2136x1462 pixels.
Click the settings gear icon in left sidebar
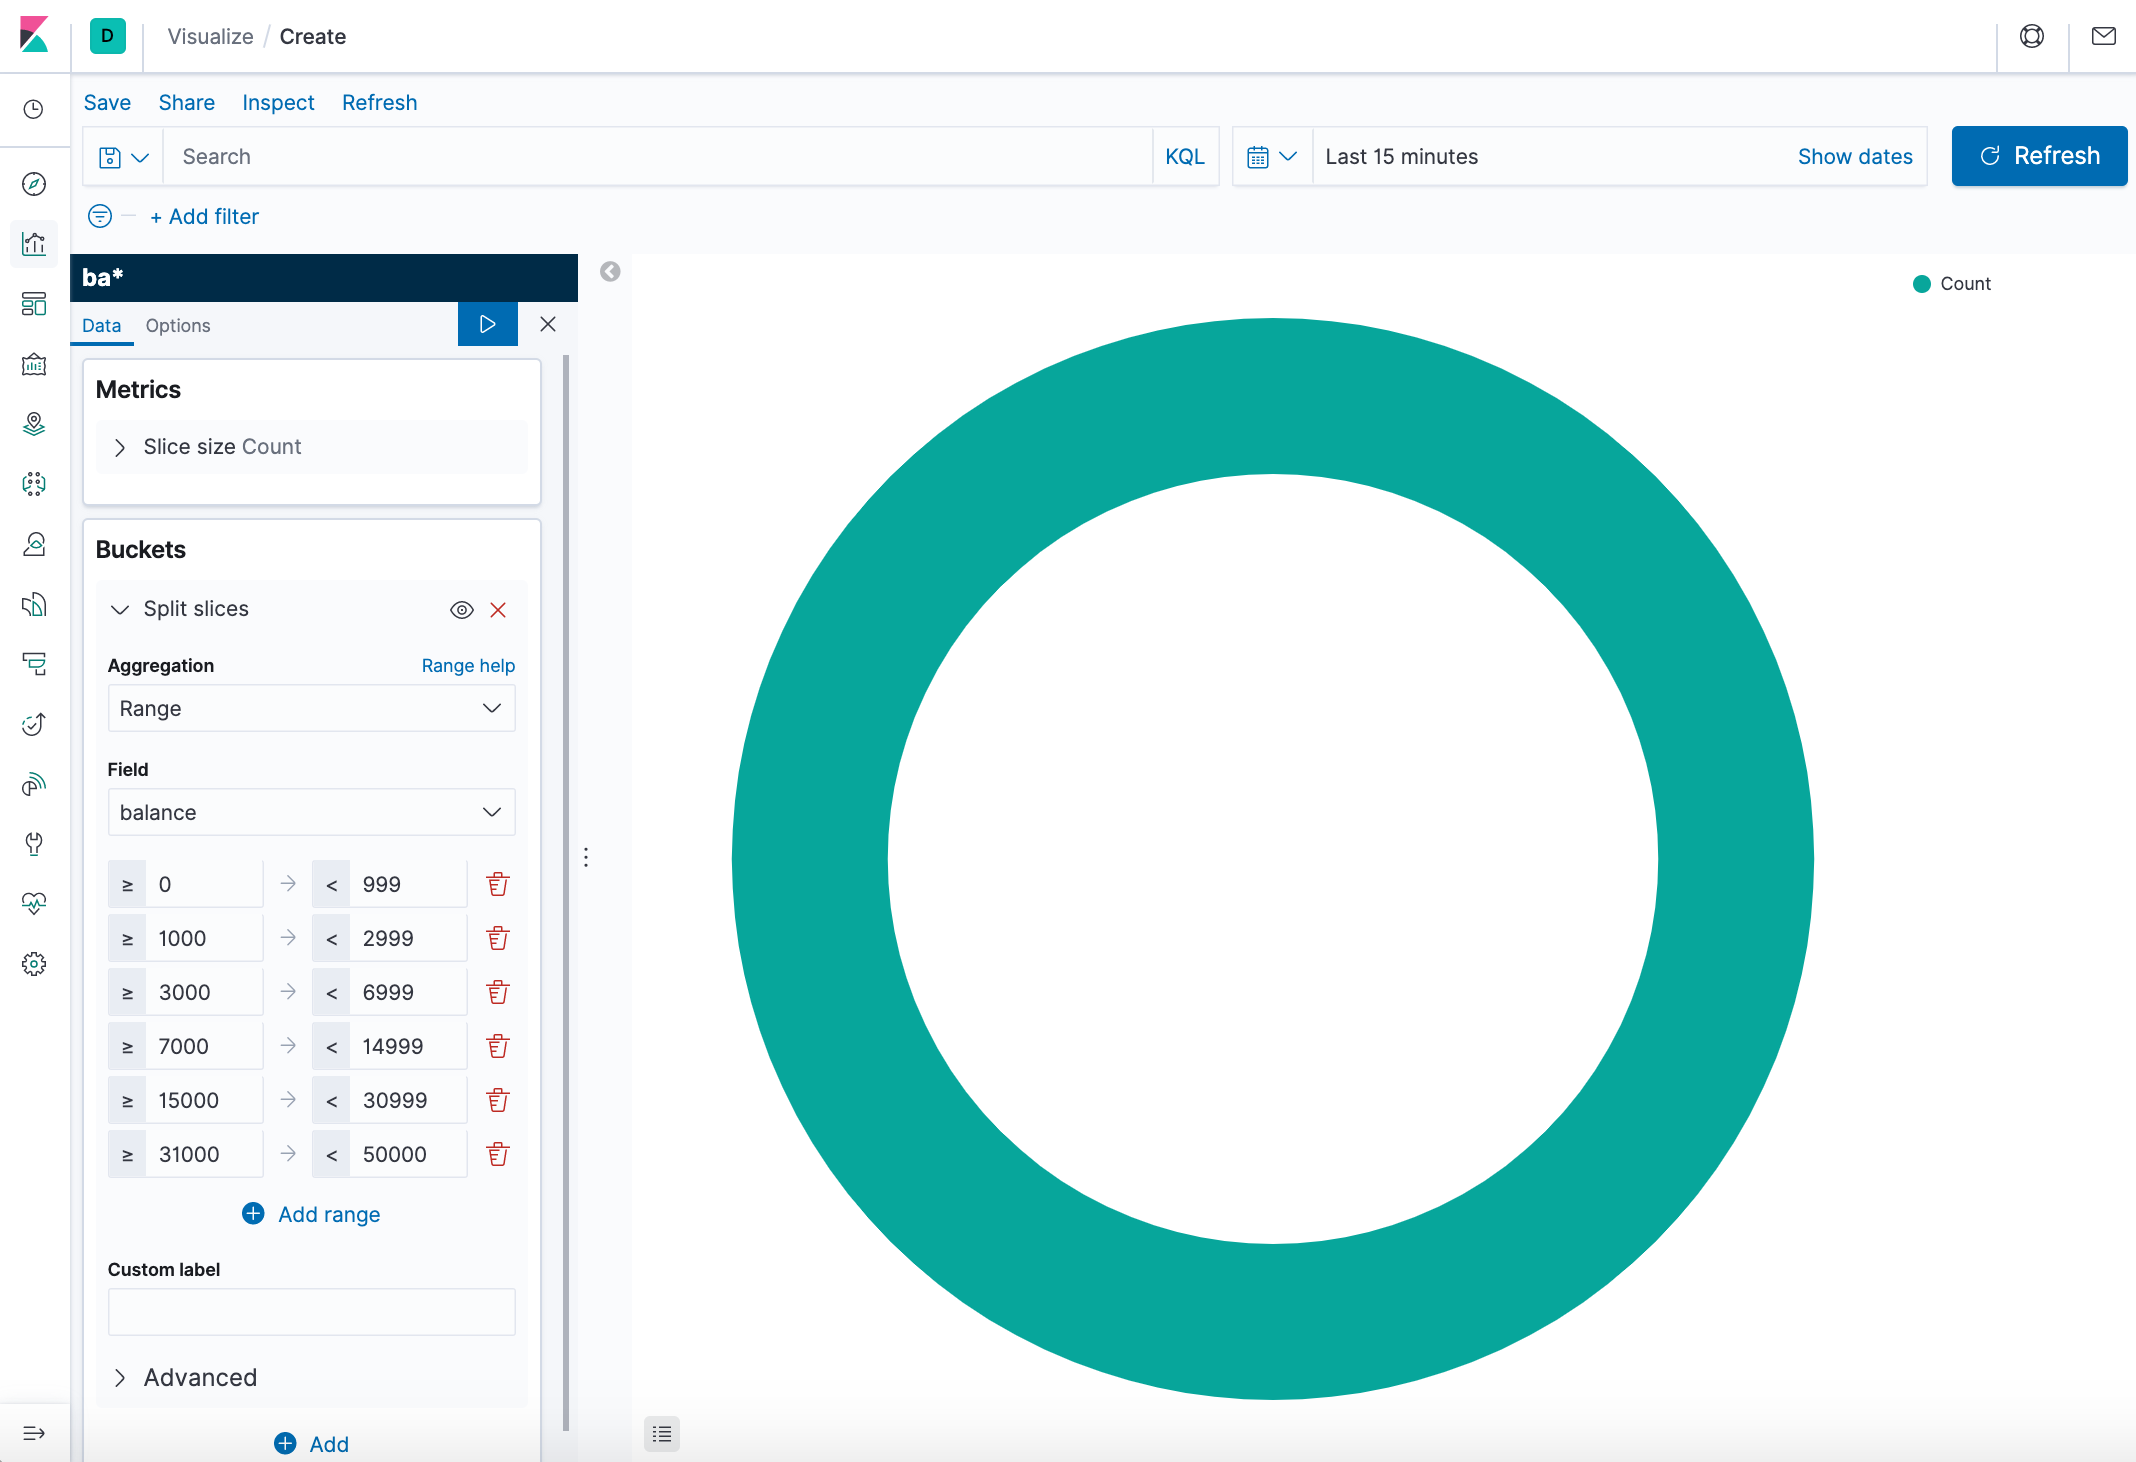(x=36, y=962)
